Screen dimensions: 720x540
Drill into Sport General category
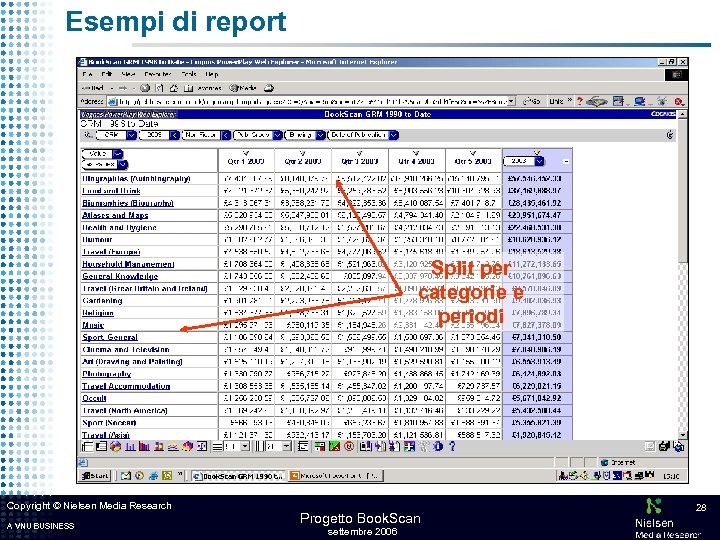click(x=110, y=337)
